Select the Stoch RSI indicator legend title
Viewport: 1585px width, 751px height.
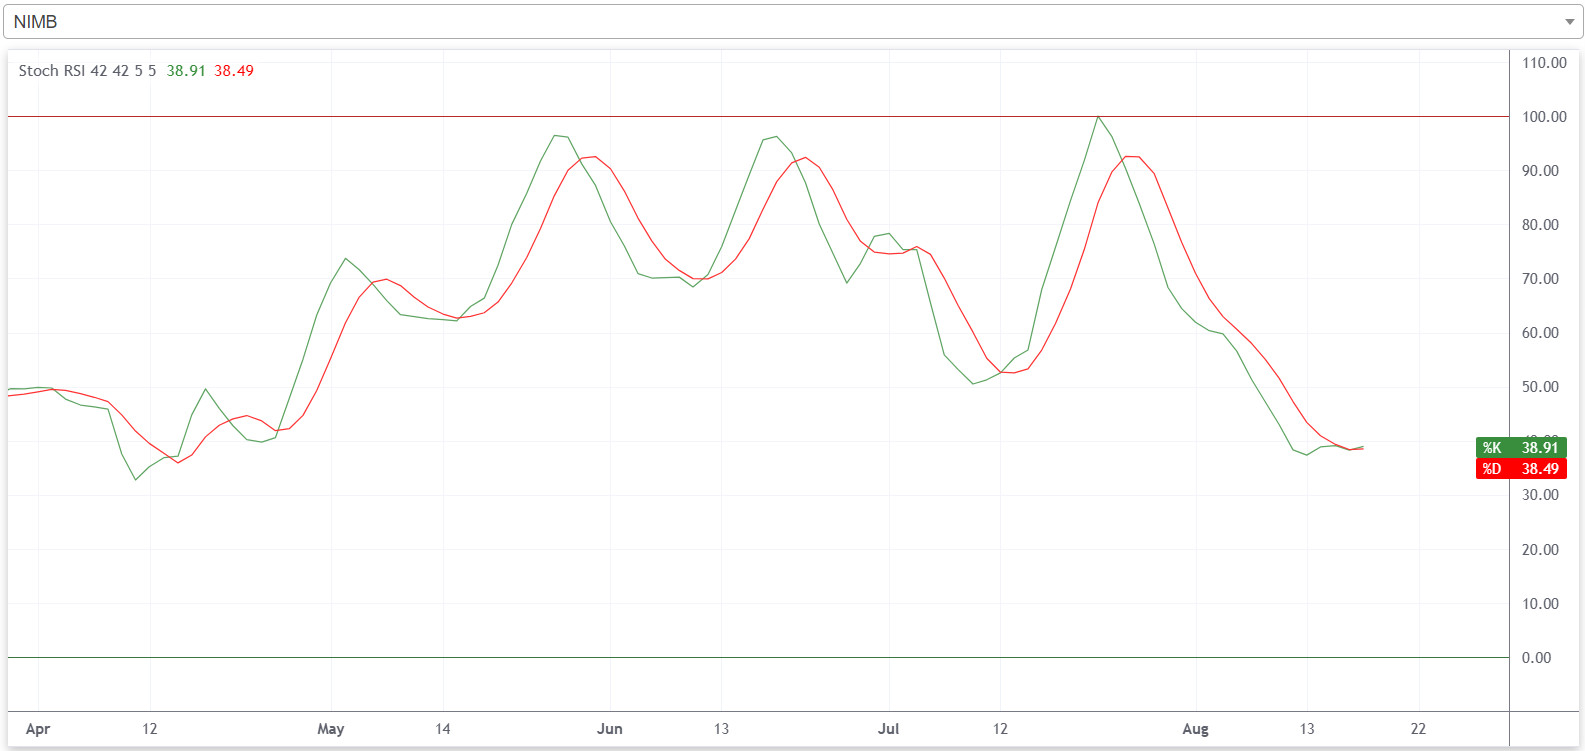tap(87, 71)
